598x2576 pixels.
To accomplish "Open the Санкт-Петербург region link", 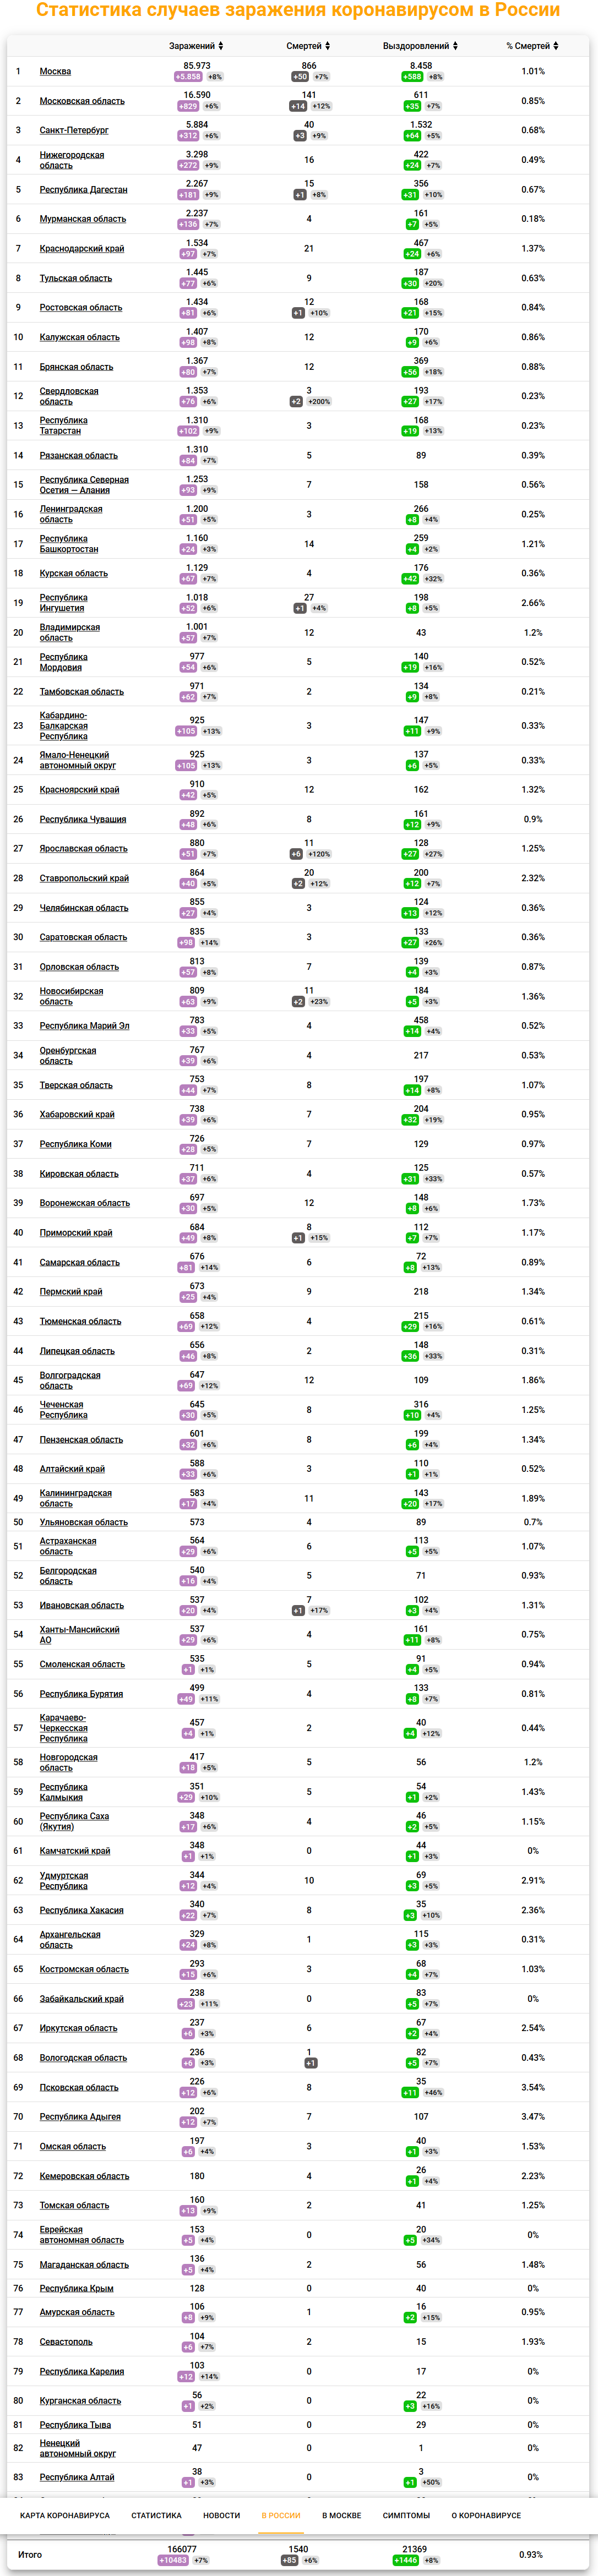I will [74, 130].
